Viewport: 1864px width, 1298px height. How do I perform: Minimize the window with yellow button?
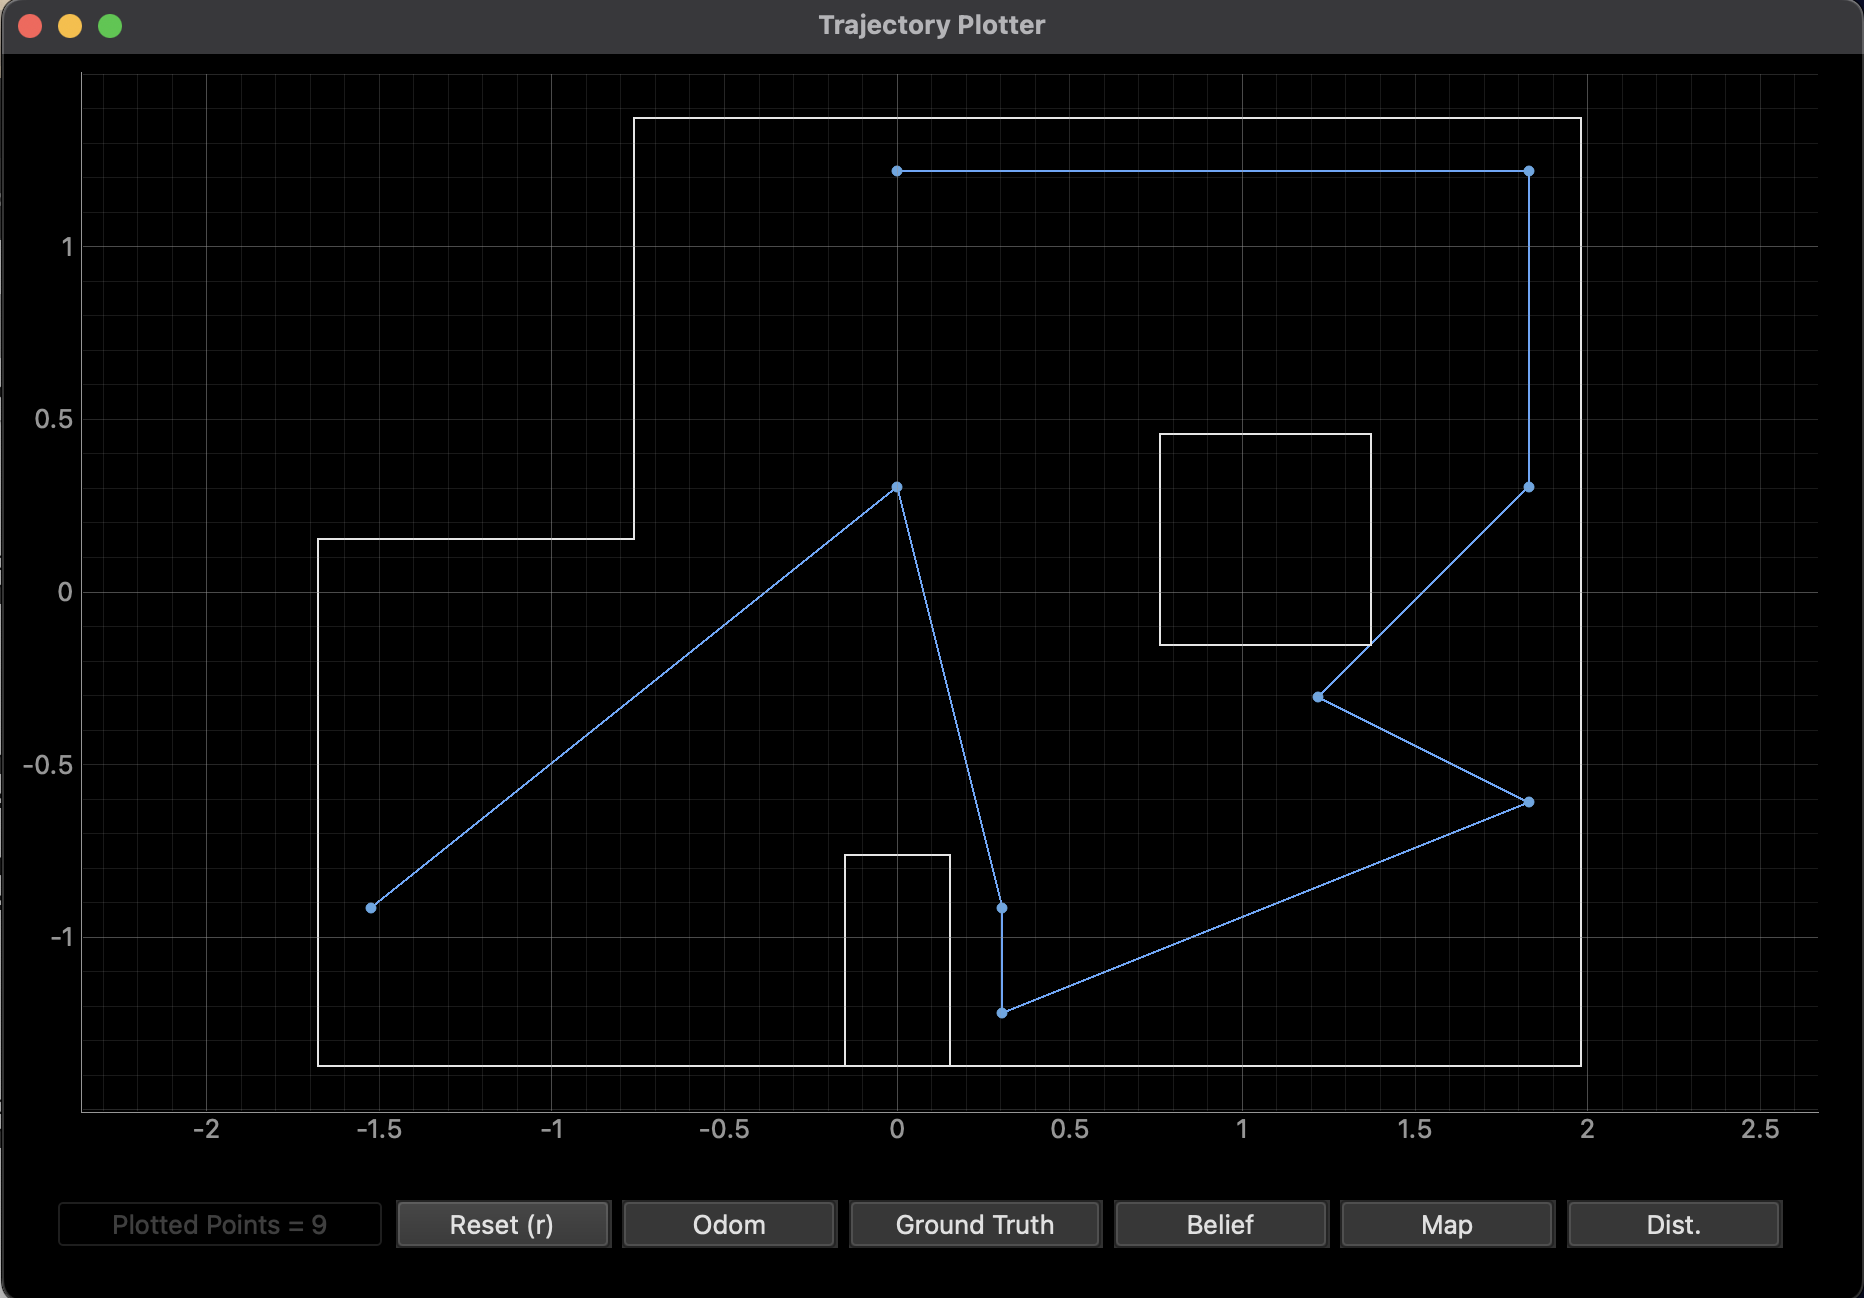point(70,26)
